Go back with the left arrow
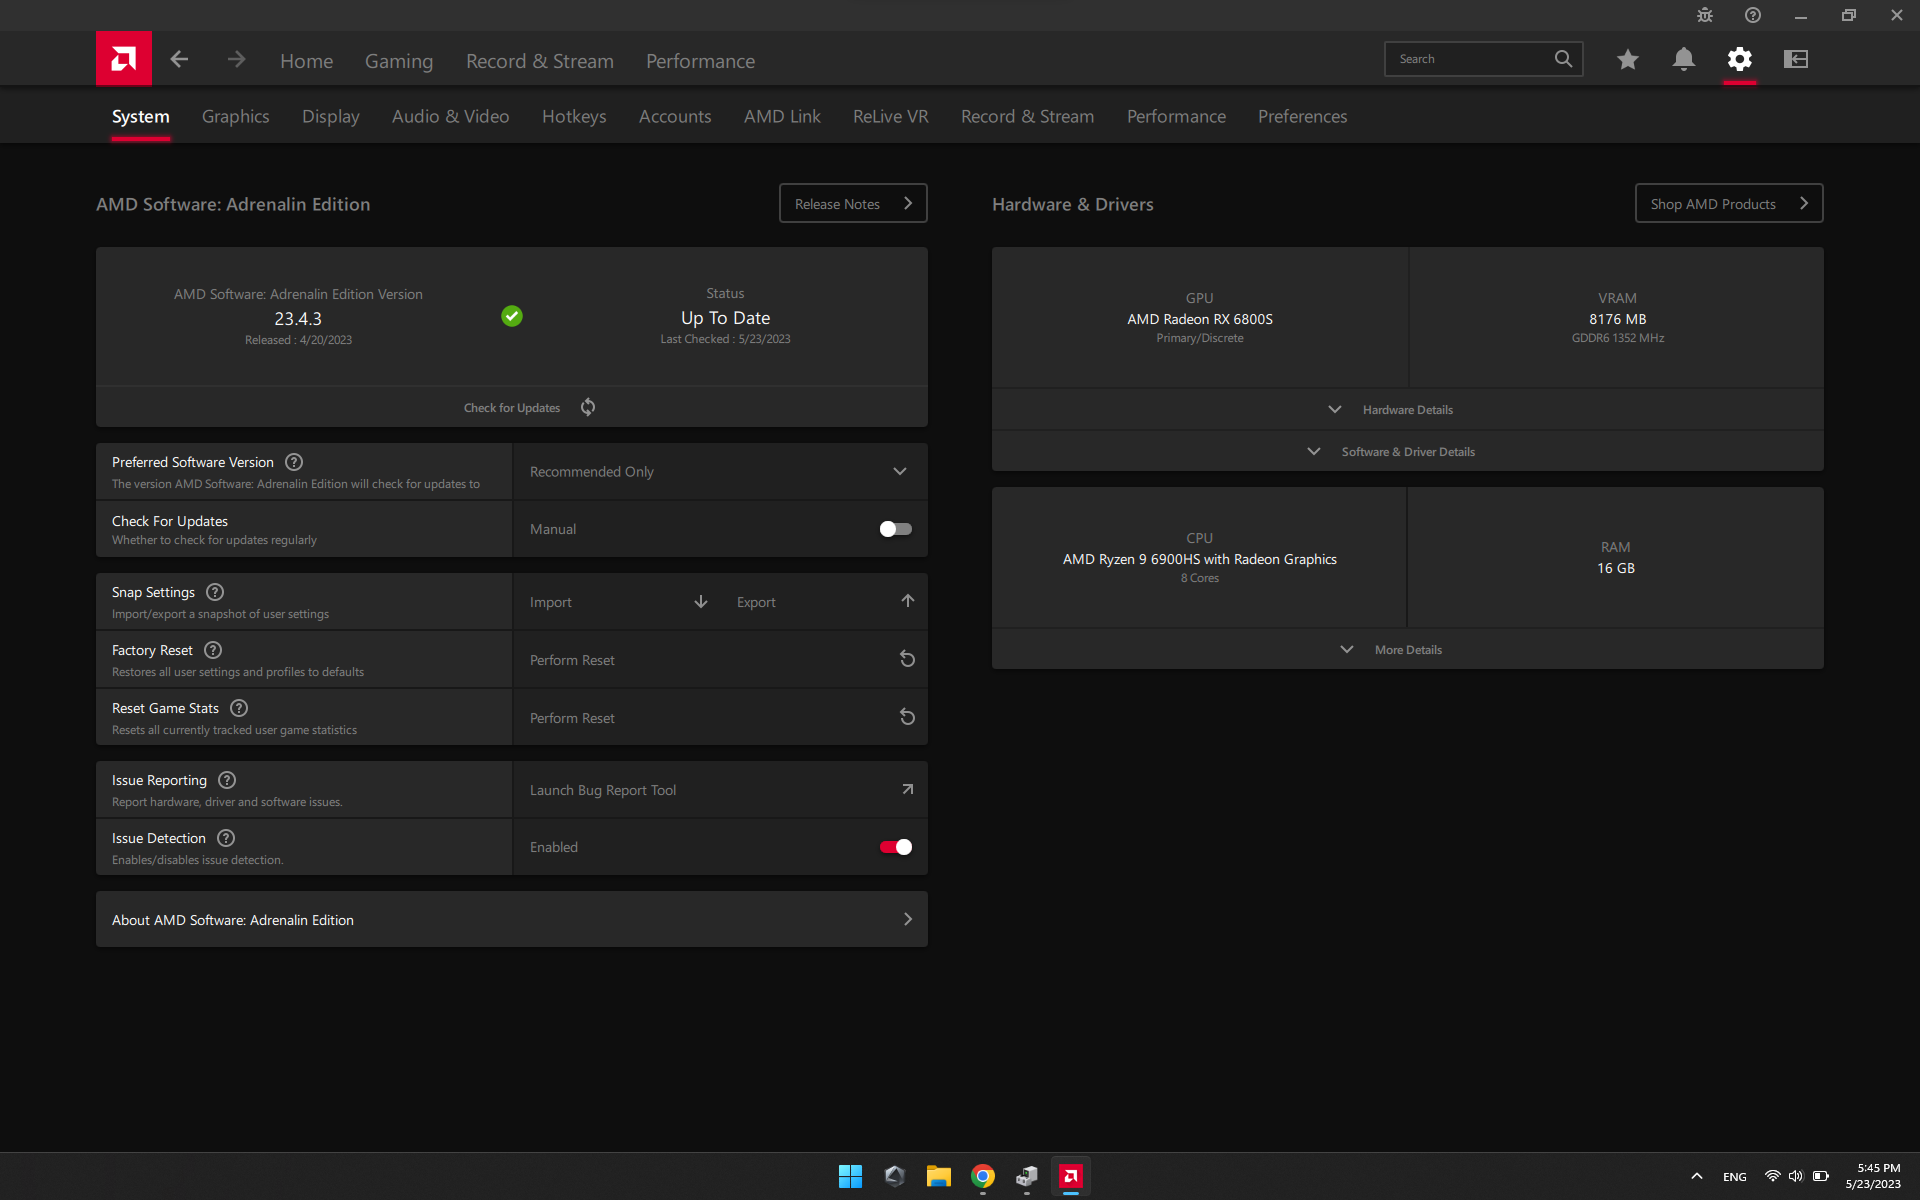1920x1200 pixels. 179,60
